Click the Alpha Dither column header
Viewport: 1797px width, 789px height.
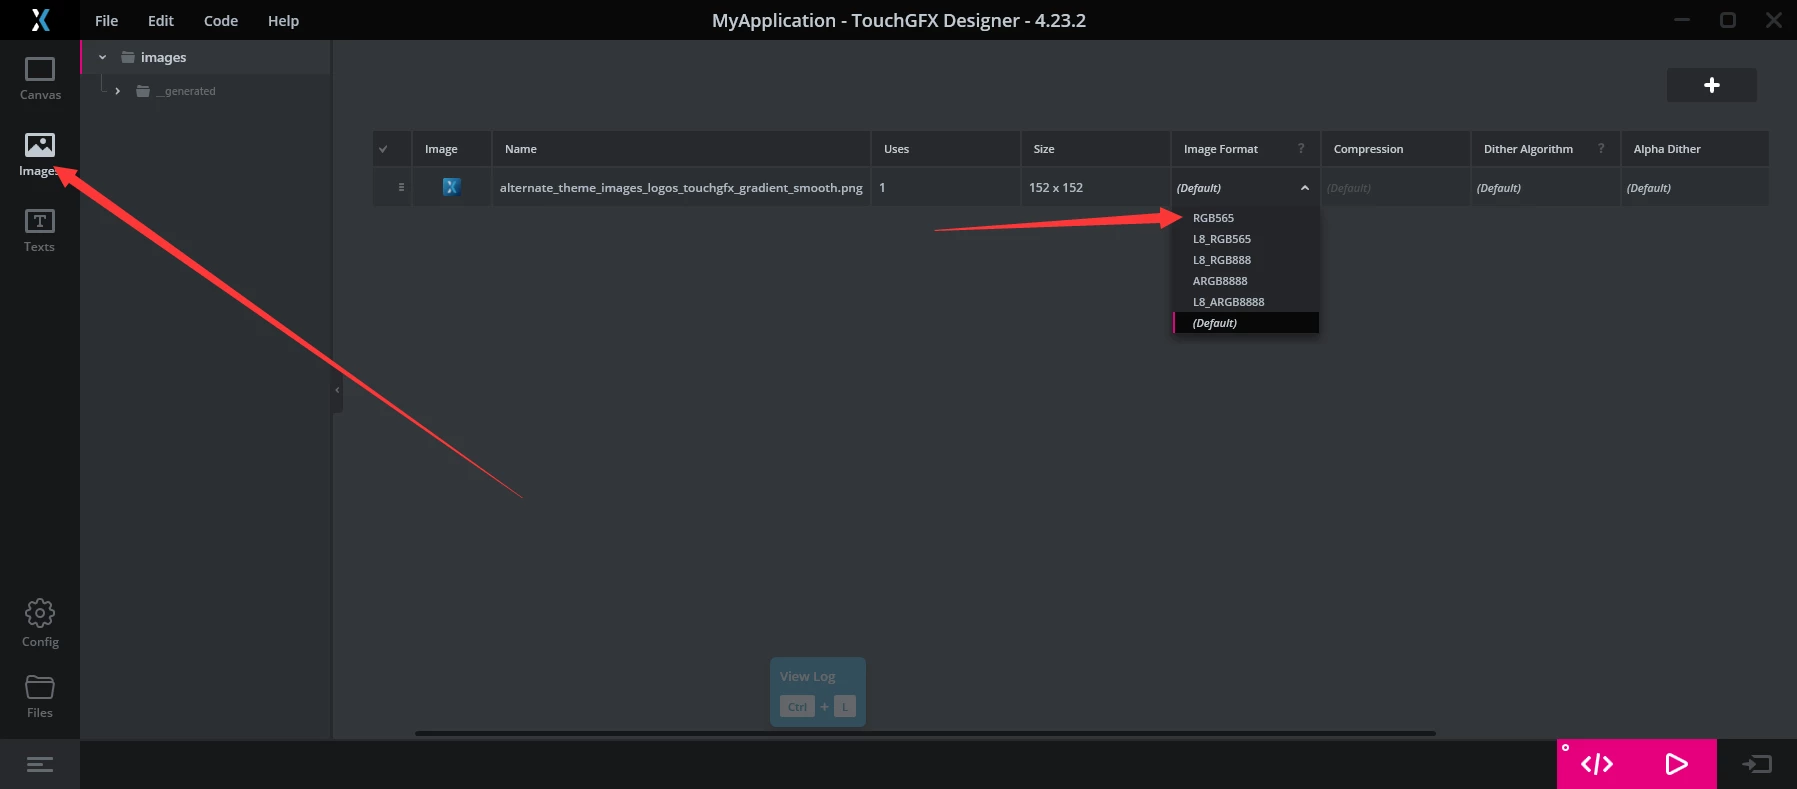(1695, 149)
